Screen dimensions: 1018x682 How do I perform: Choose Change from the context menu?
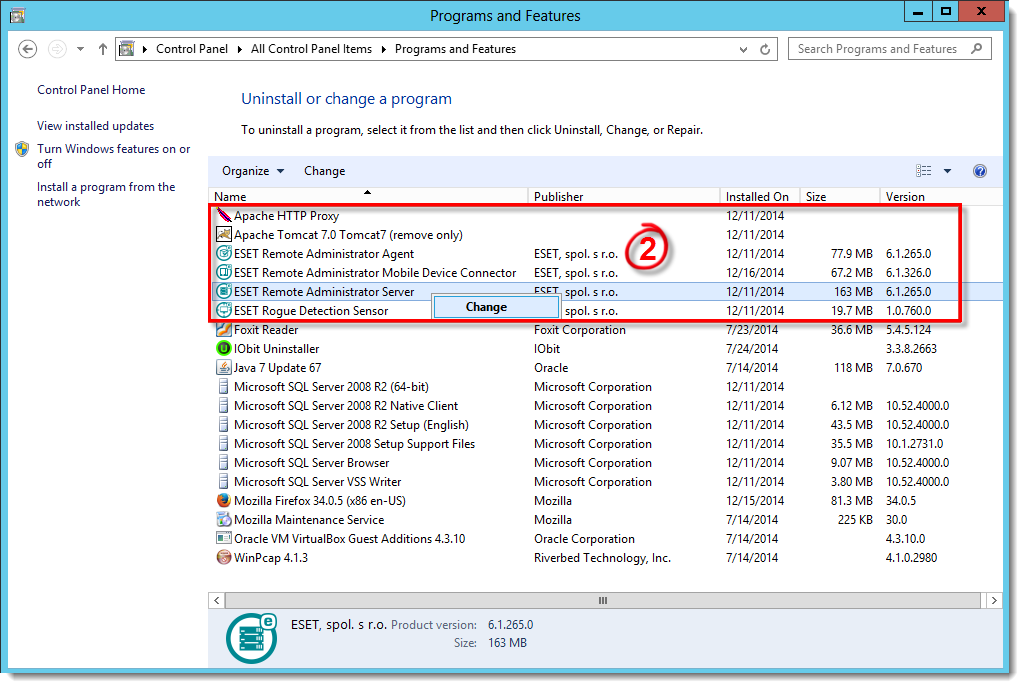(496, 307)
